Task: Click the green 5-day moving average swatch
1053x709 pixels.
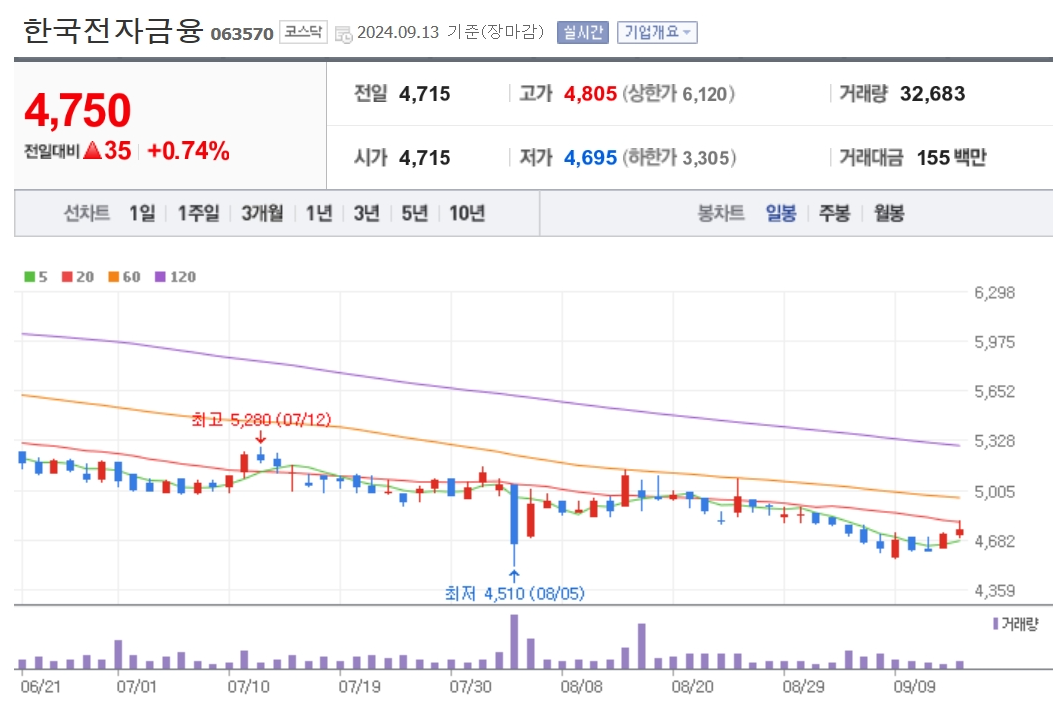Action: [30, 277]
